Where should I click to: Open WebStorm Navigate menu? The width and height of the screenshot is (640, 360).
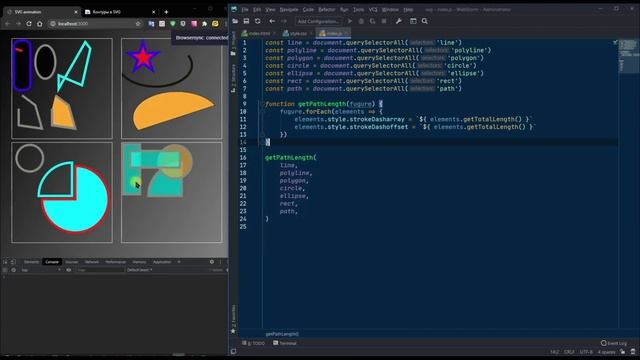pyautogui.click(x=289, y=9)
